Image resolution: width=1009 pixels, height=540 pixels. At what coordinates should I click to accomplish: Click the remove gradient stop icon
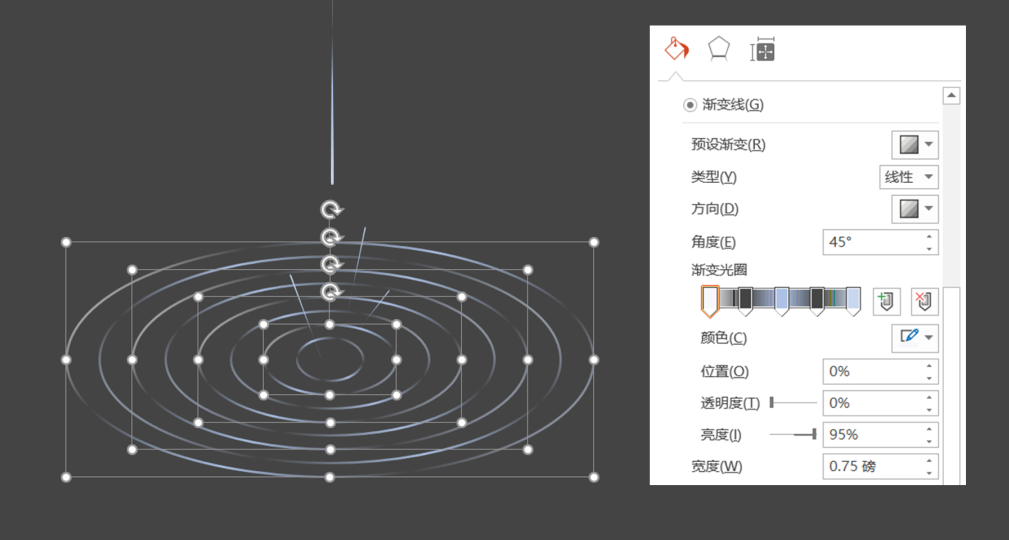[925, 301]
